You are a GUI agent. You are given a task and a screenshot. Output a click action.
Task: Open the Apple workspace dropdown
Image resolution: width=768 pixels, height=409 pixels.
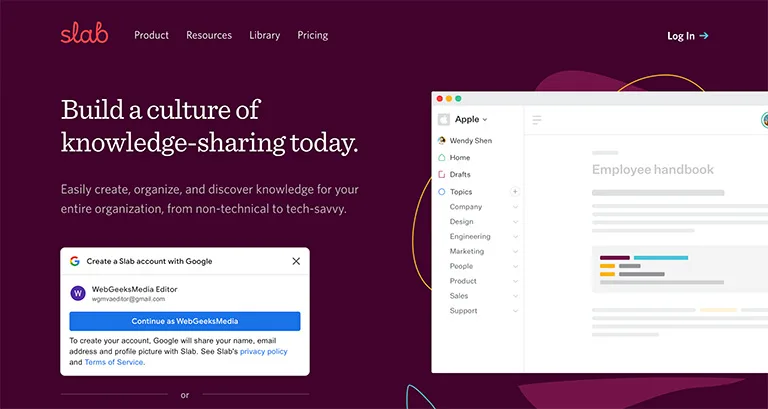[x=471, y=119]
